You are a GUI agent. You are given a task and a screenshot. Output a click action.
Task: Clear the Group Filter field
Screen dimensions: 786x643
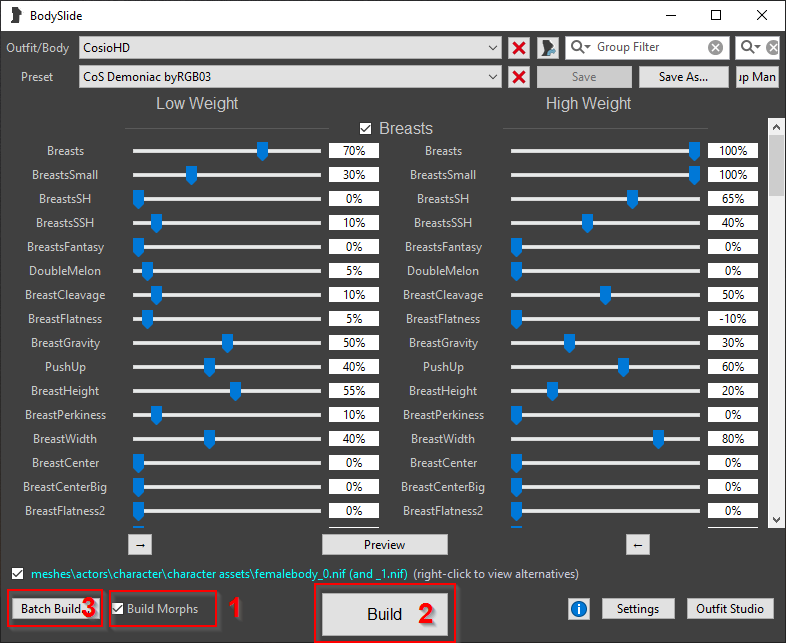pos(715,48)
